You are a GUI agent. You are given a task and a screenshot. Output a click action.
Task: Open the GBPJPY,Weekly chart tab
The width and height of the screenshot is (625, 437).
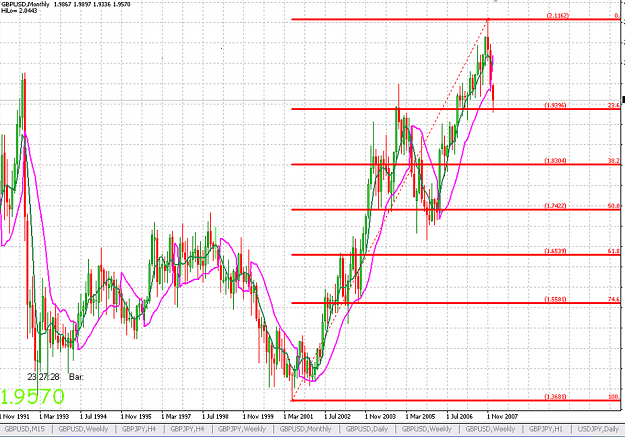click(x=242, y=429)
